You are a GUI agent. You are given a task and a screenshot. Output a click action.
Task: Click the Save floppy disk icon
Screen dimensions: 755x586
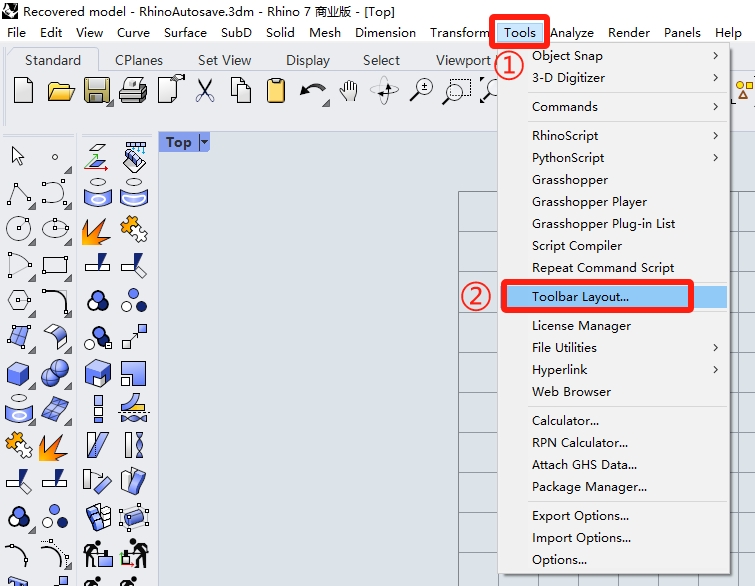pyautogui.click(x=97, y=91)
